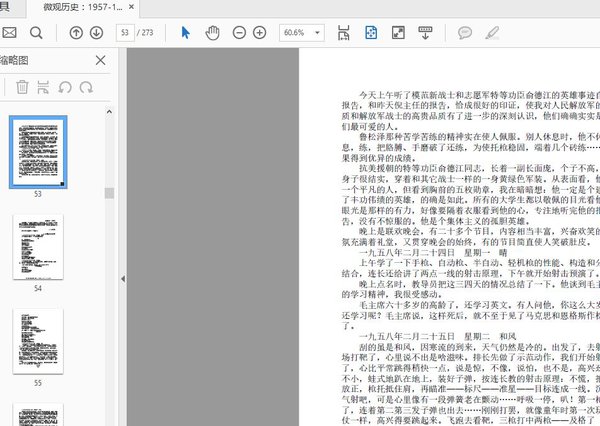Select page 53 thumbnail
Image resolution: width=600 pixels, height=426 pixels.
tap(38, 152)
